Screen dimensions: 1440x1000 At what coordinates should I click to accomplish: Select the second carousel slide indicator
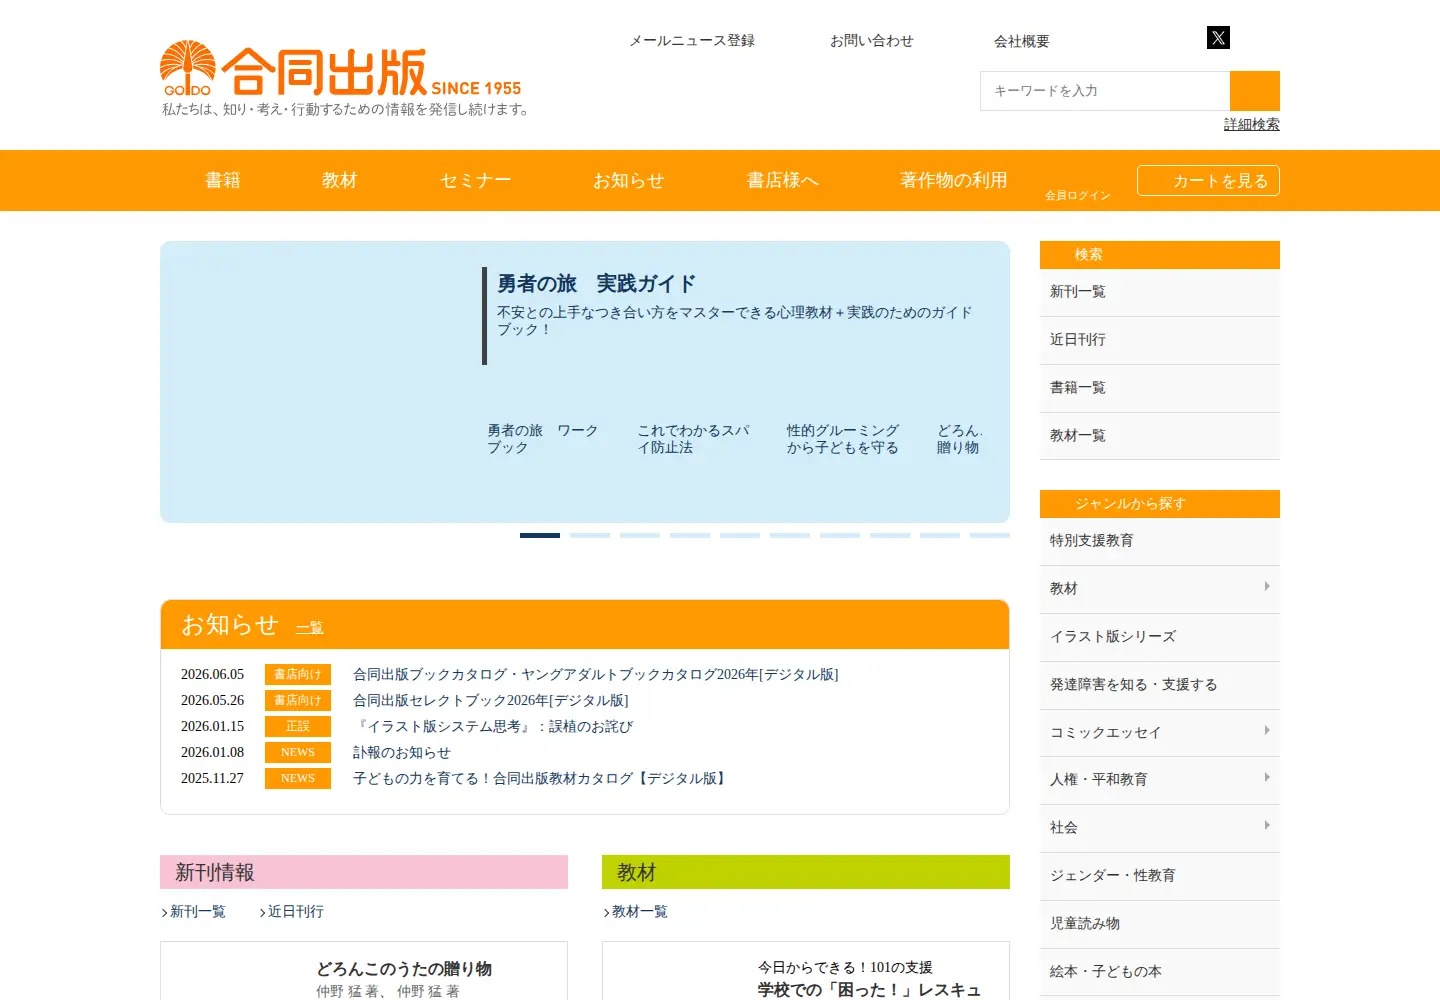[x=590, y=535]
